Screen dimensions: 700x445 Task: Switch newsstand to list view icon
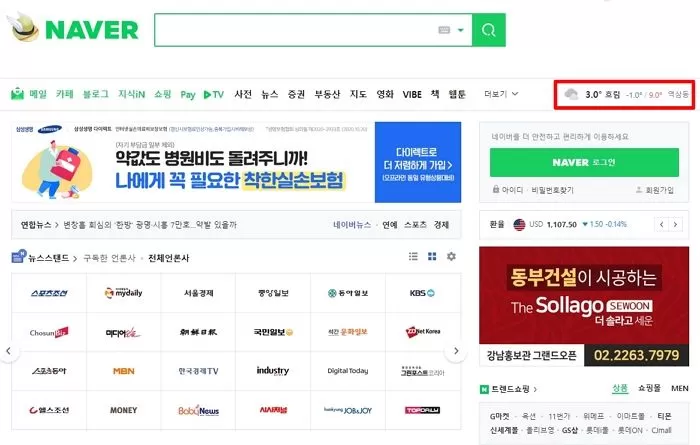tap(413, 256)
